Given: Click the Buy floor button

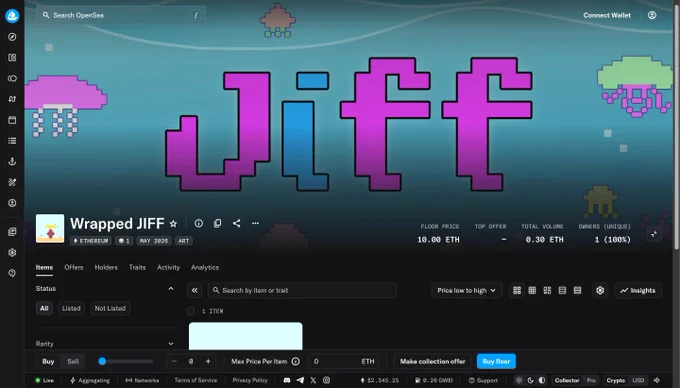Looking at the screenshot, I should (496, 362).
